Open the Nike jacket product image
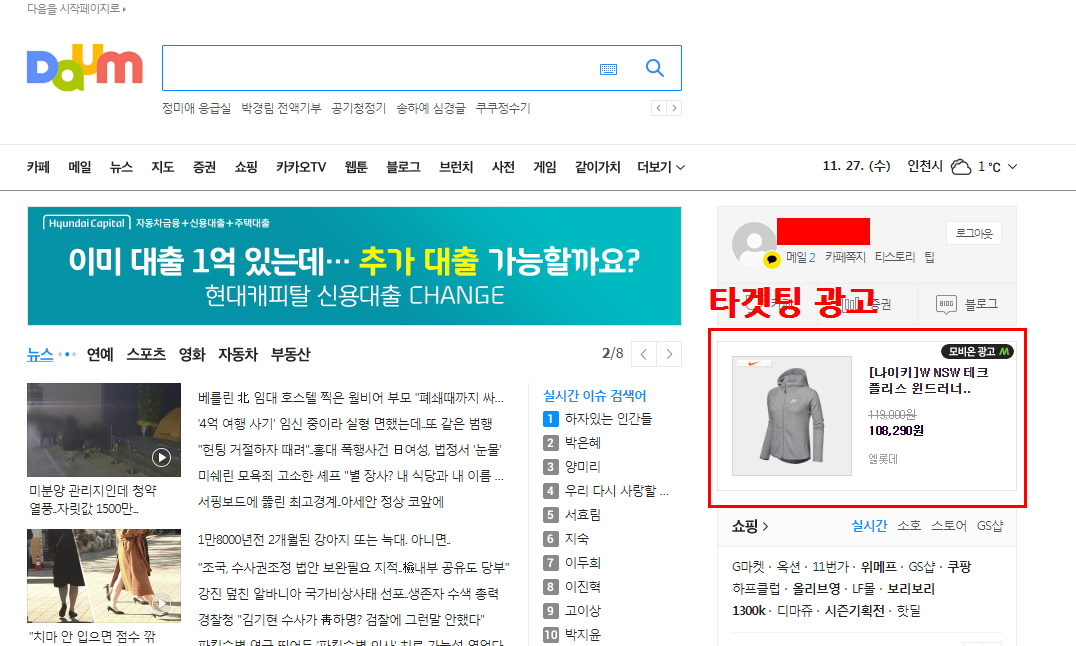The height and width of the screenshot is (646, 1076). pos(792,416)
